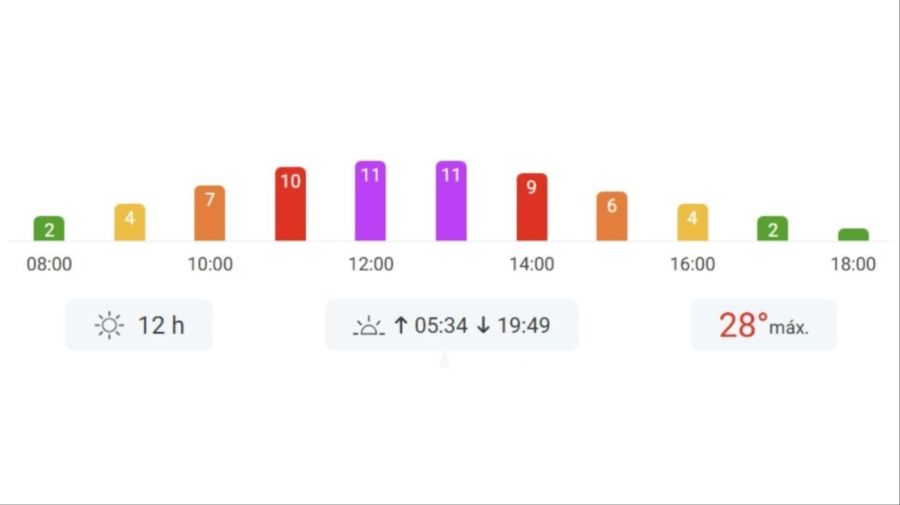900x505 pixels.
Task: Click the 10:00 time label
Action: (x=210, y=265)
